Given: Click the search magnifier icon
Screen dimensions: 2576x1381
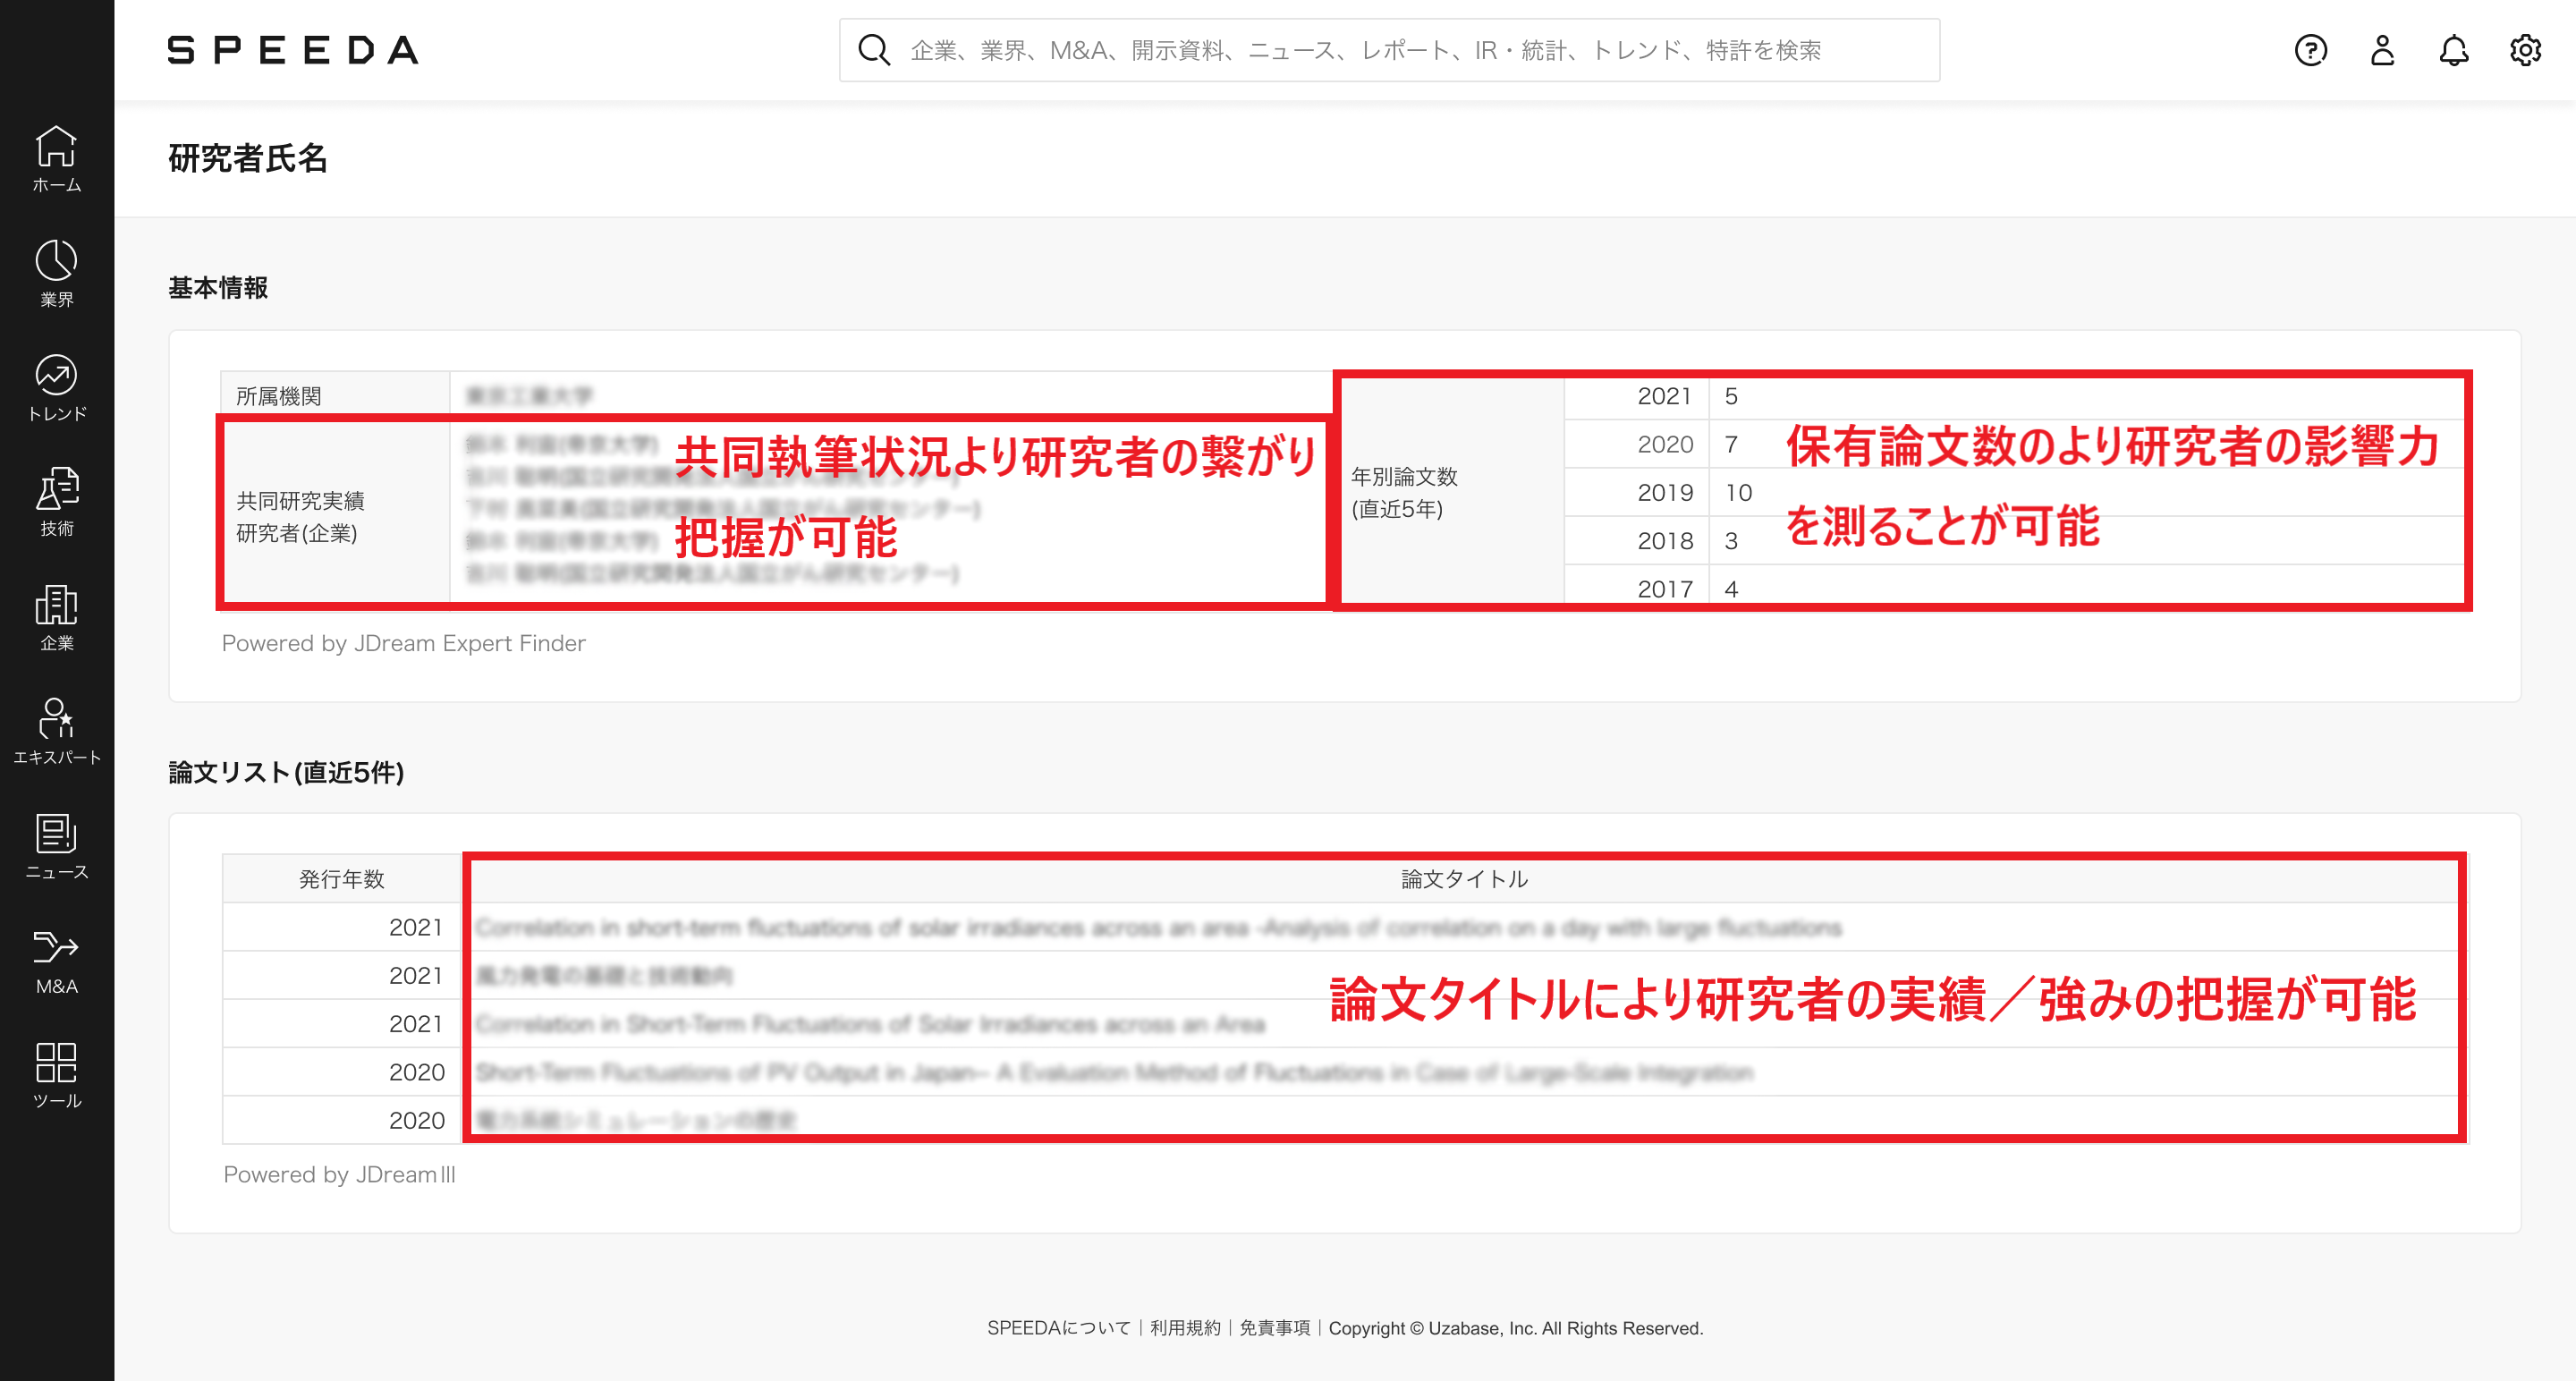Looking at the screenshot, I should [x=873, y=50].
